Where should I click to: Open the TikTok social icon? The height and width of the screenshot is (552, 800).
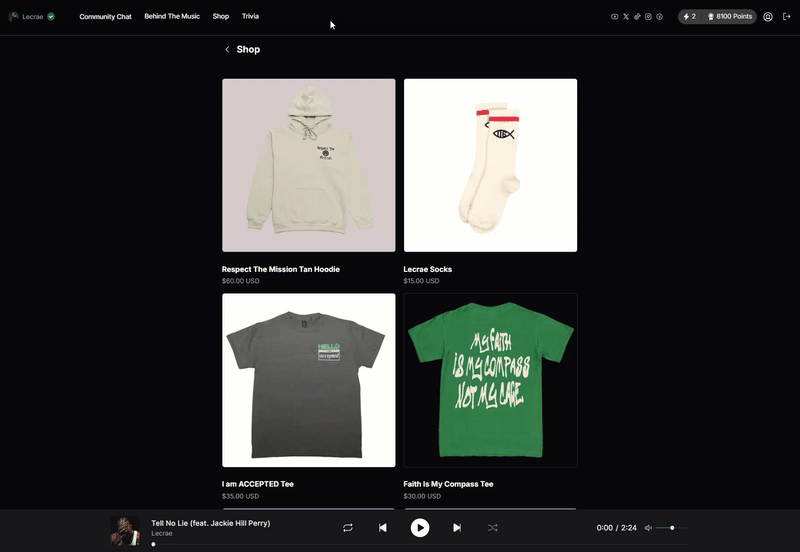click(x=637, y=16)
